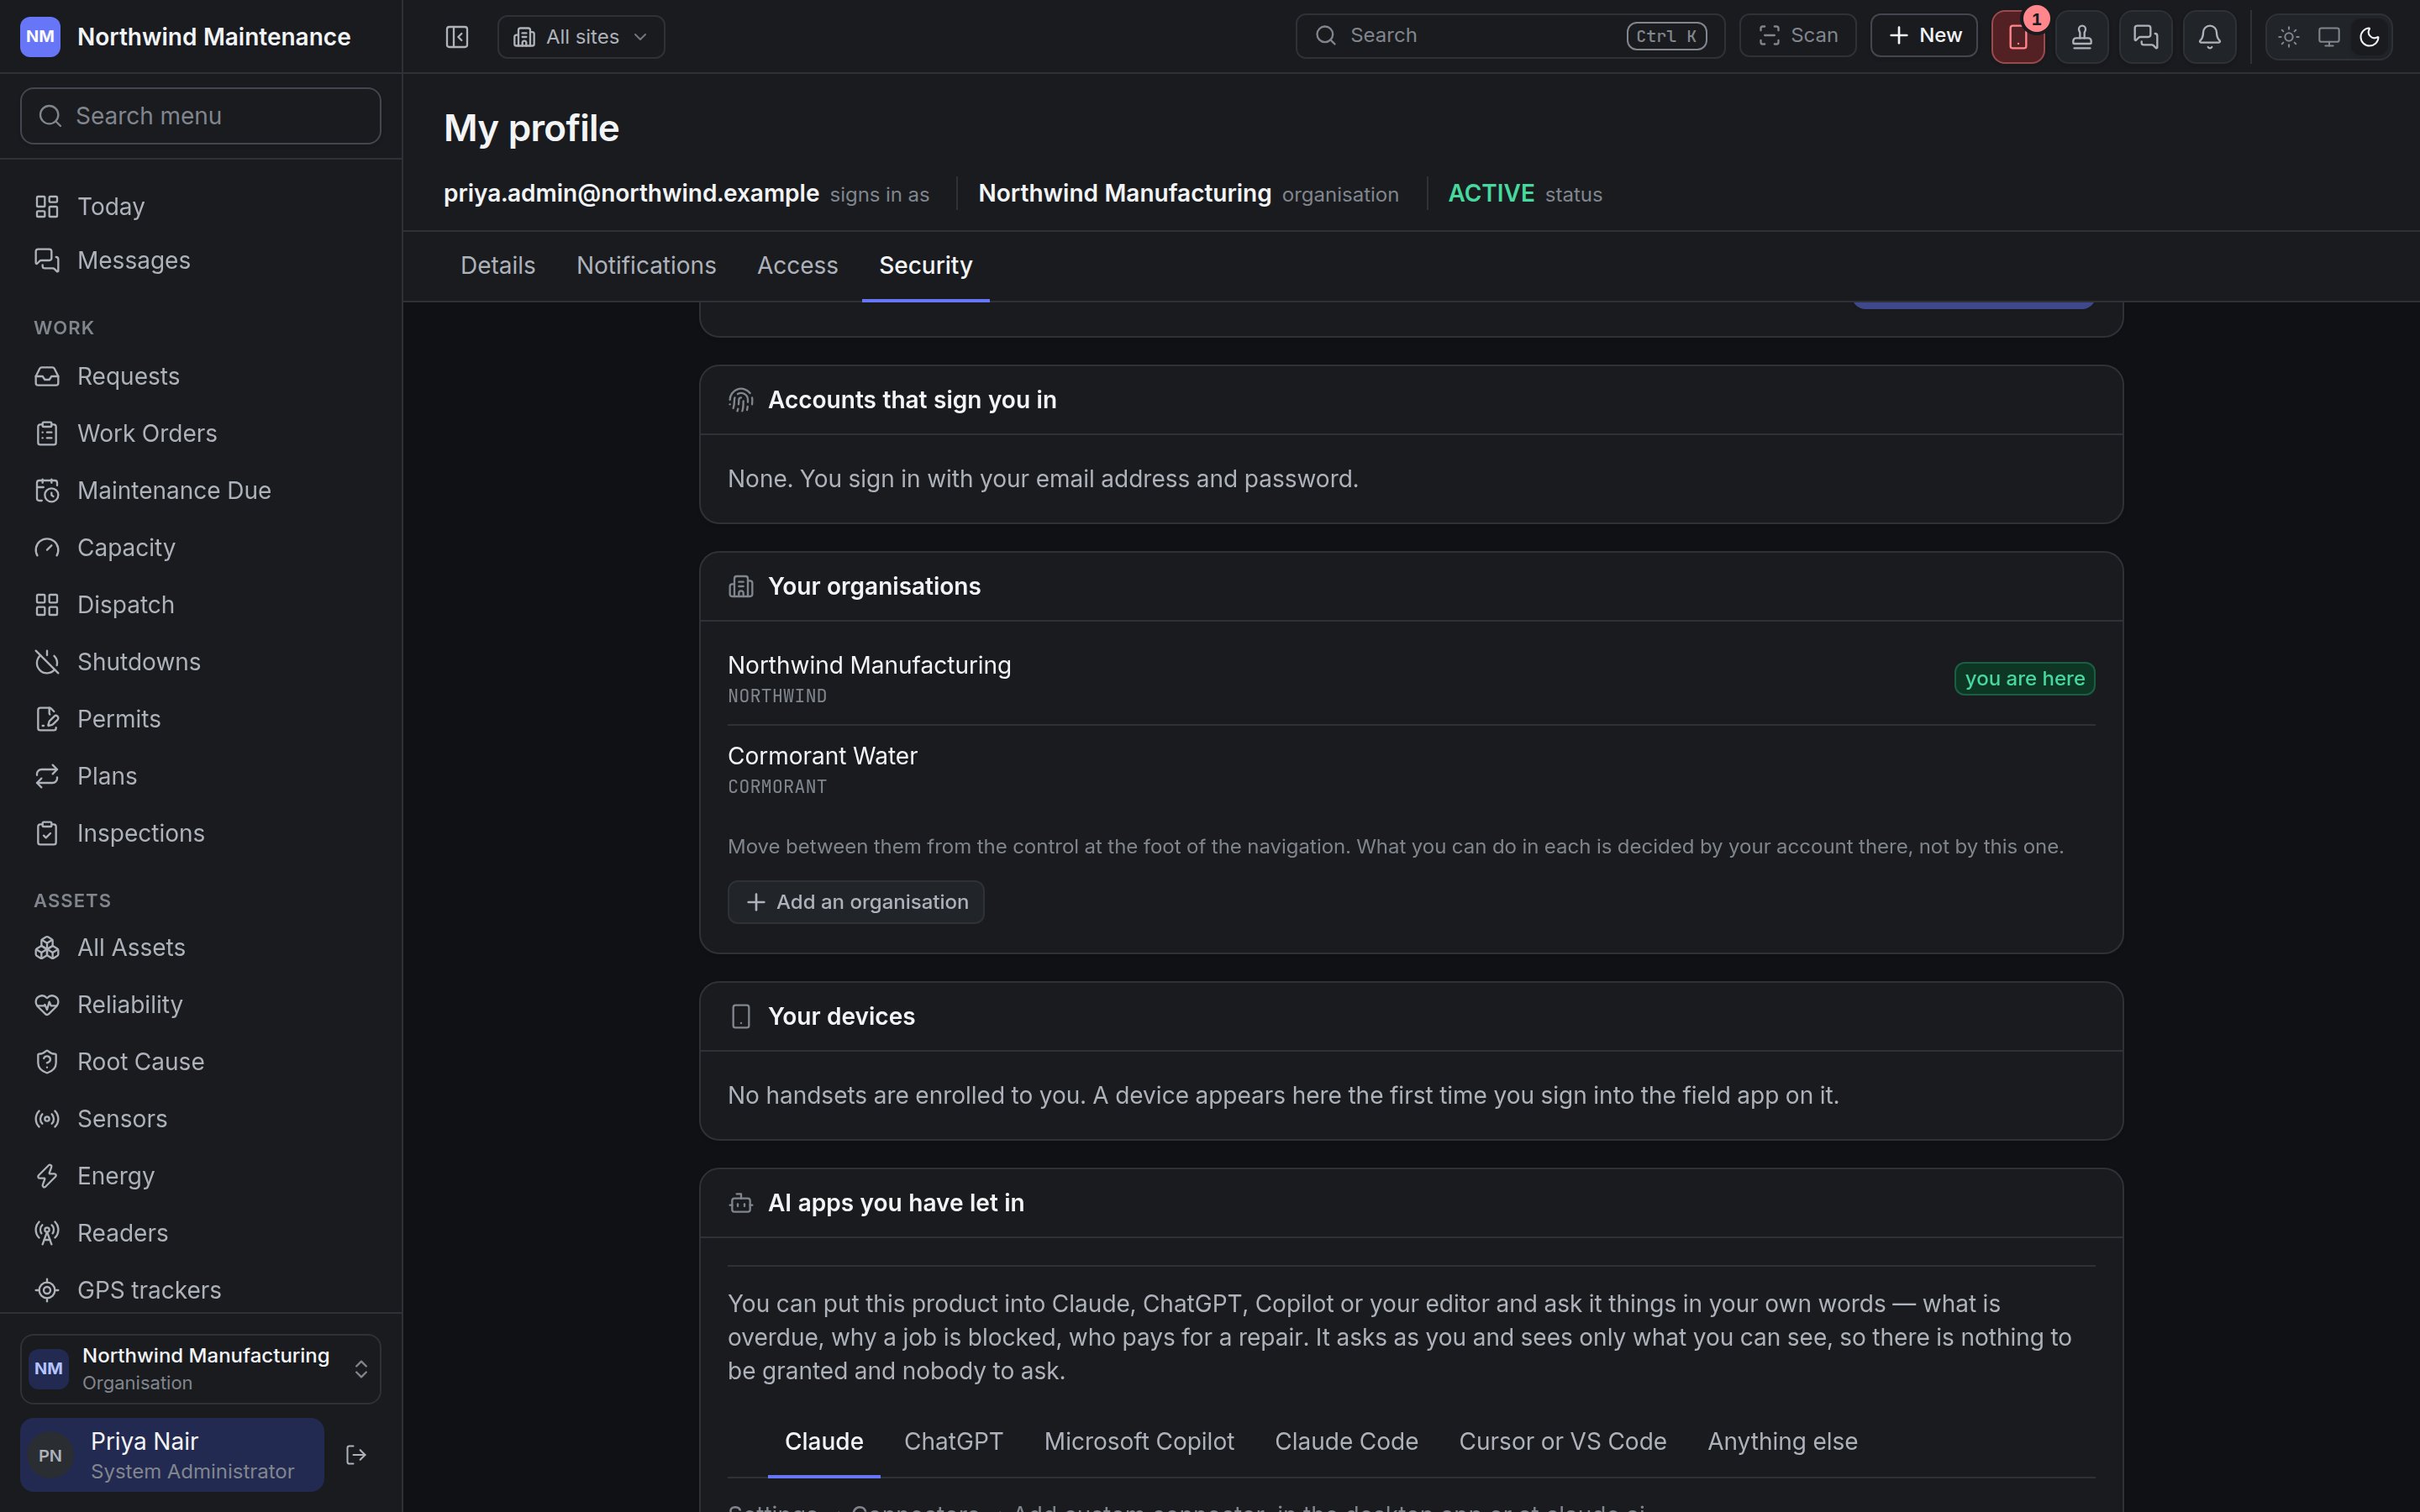Click the Scan button
Screen dimensions: 2420x1512
(1797, 36)
